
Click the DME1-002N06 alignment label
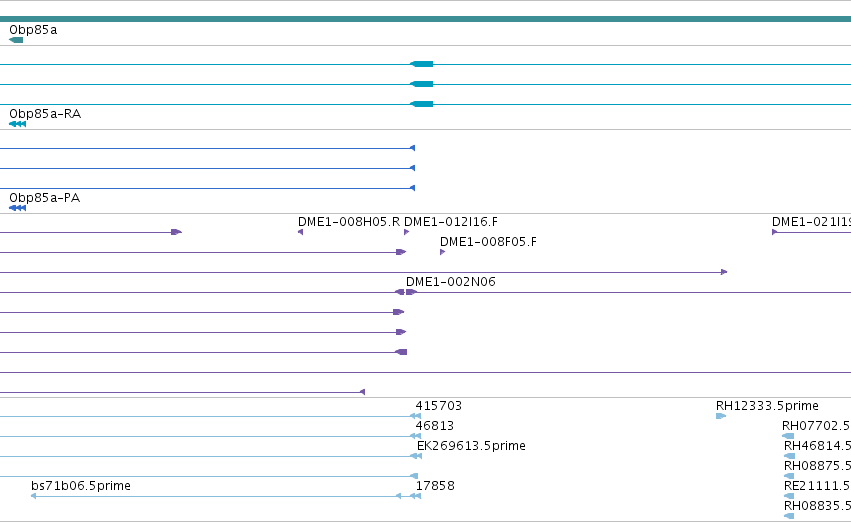pos(450,282)
